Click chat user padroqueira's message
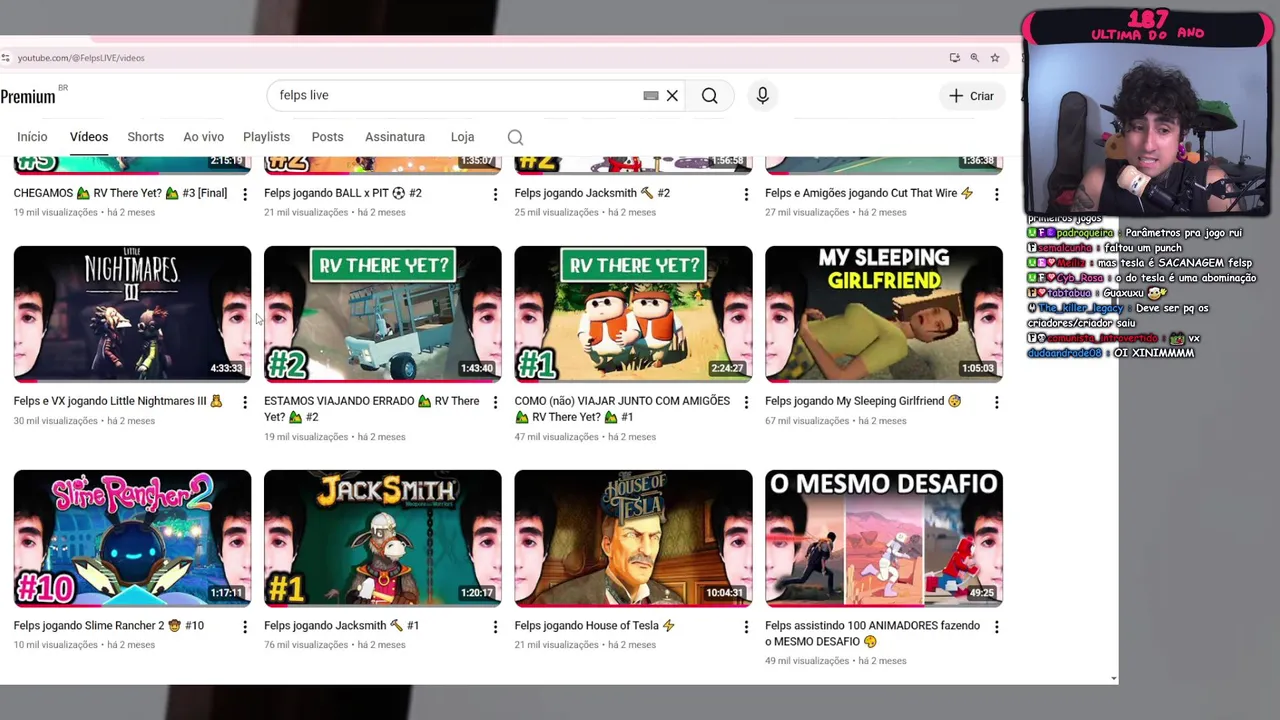 [x=1135, y=233]
